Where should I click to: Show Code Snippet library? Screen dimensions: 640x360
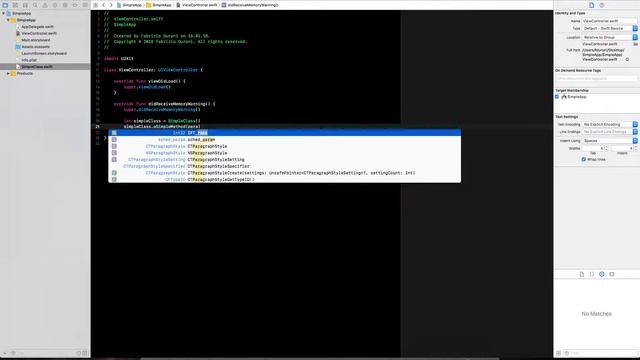(592, 274)
